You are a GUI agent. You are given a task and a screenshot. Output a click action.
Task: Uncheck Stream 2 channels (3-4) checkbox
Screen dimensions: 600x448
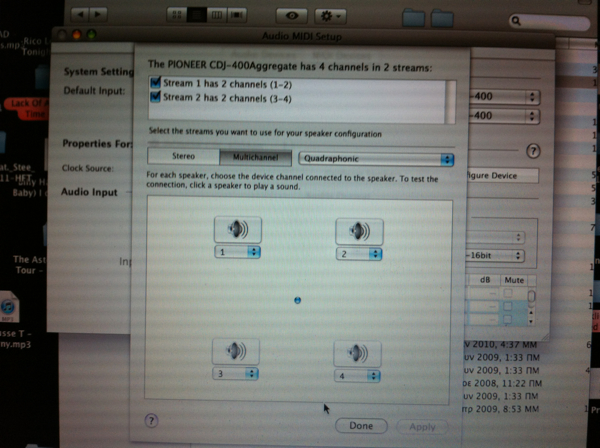point(153,98)
